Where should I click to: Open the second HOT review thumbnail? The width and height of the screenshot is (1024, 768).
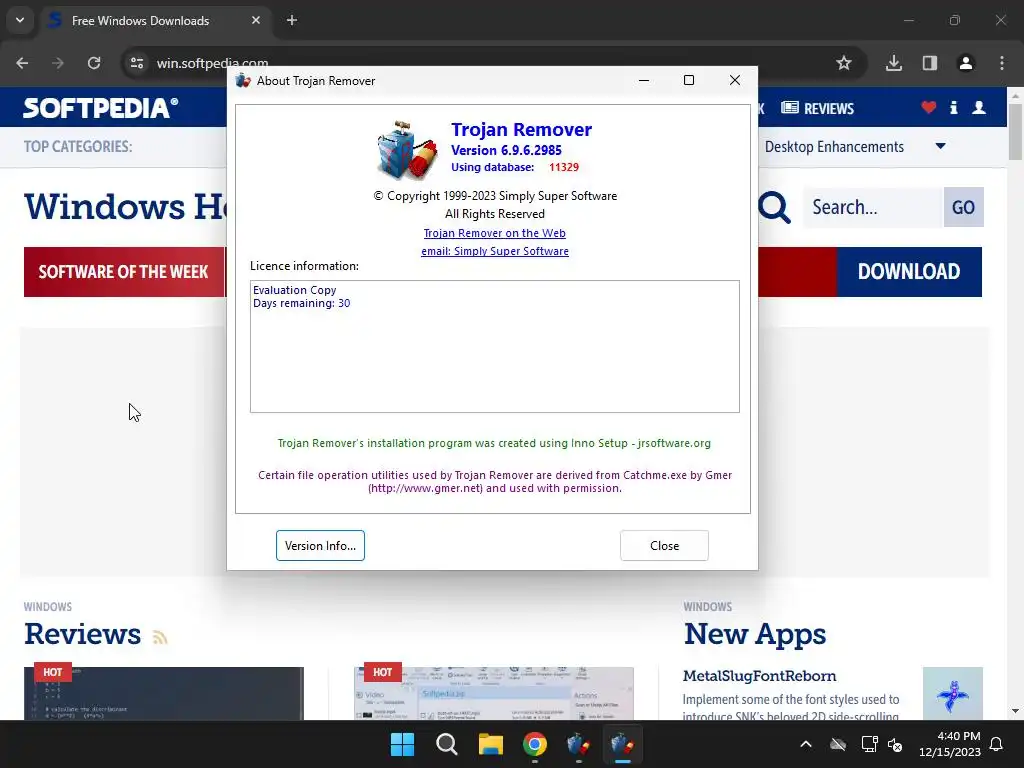(494, 694)
